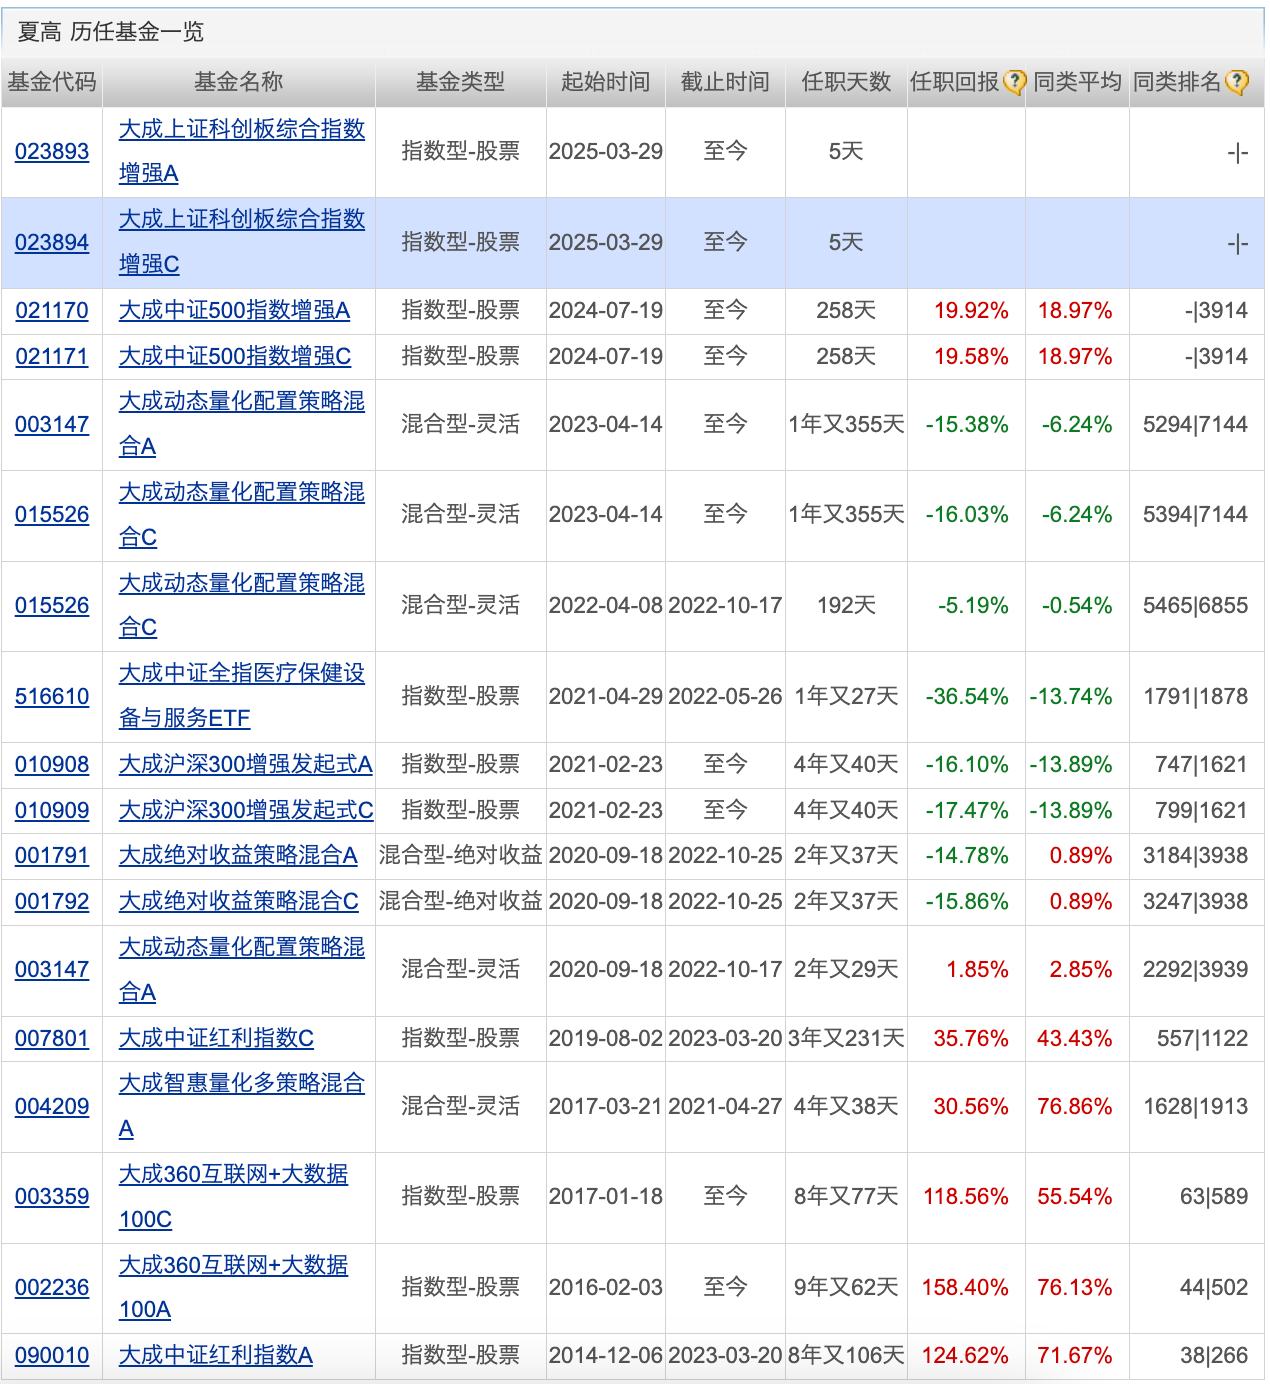Viewport: 1270px width, 1384px height.
Task: Select the -36.54% return value
Action: pos(967,697)
